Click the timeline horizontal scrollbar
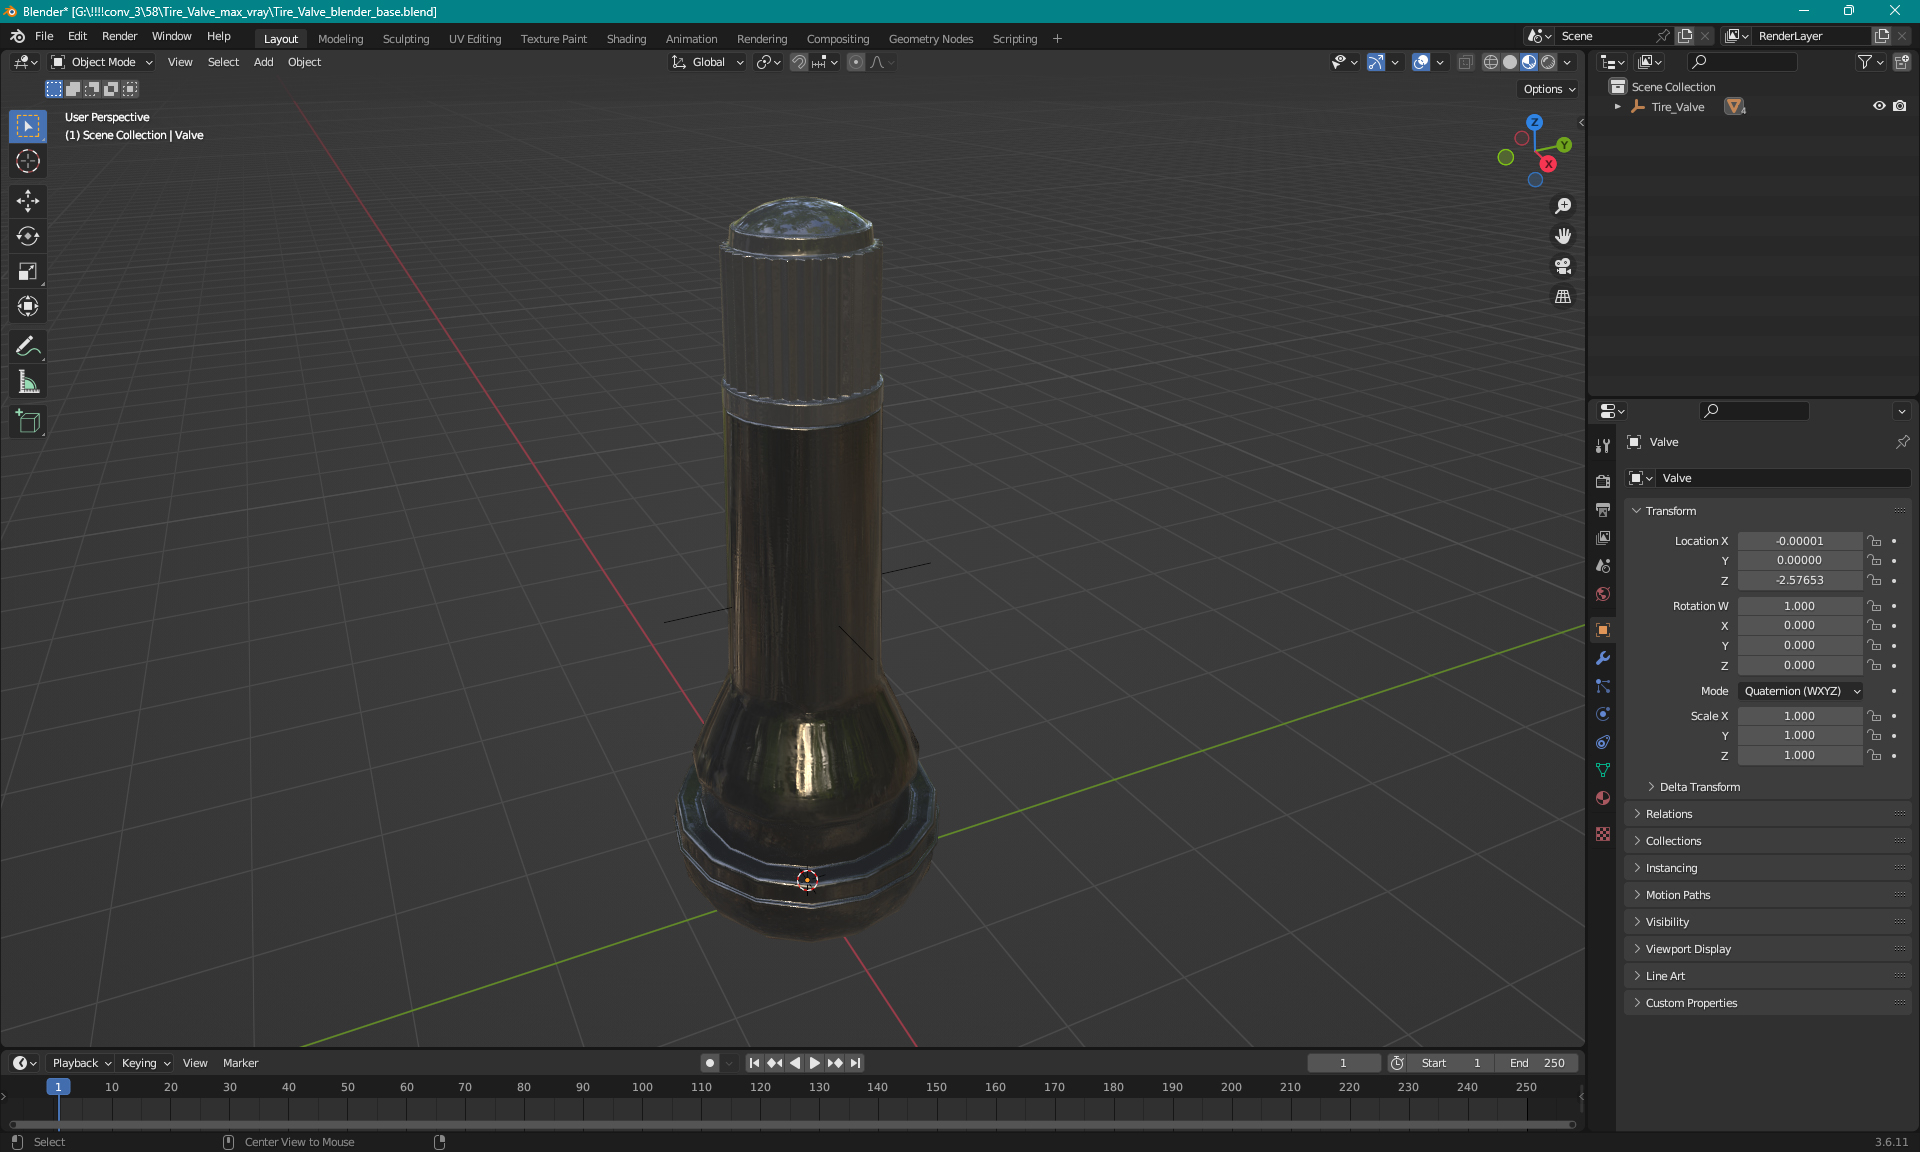 pyautogui.click(x=790, y=1124)
